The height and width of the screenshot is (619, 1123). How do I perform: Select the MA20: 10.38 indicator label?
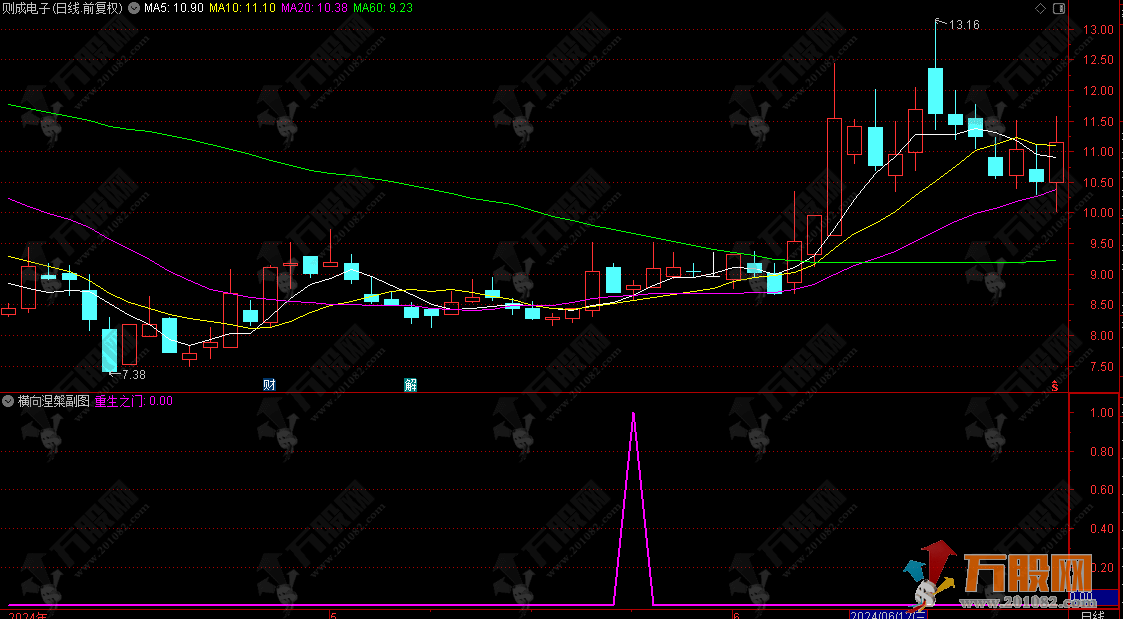tap(315, 9)
